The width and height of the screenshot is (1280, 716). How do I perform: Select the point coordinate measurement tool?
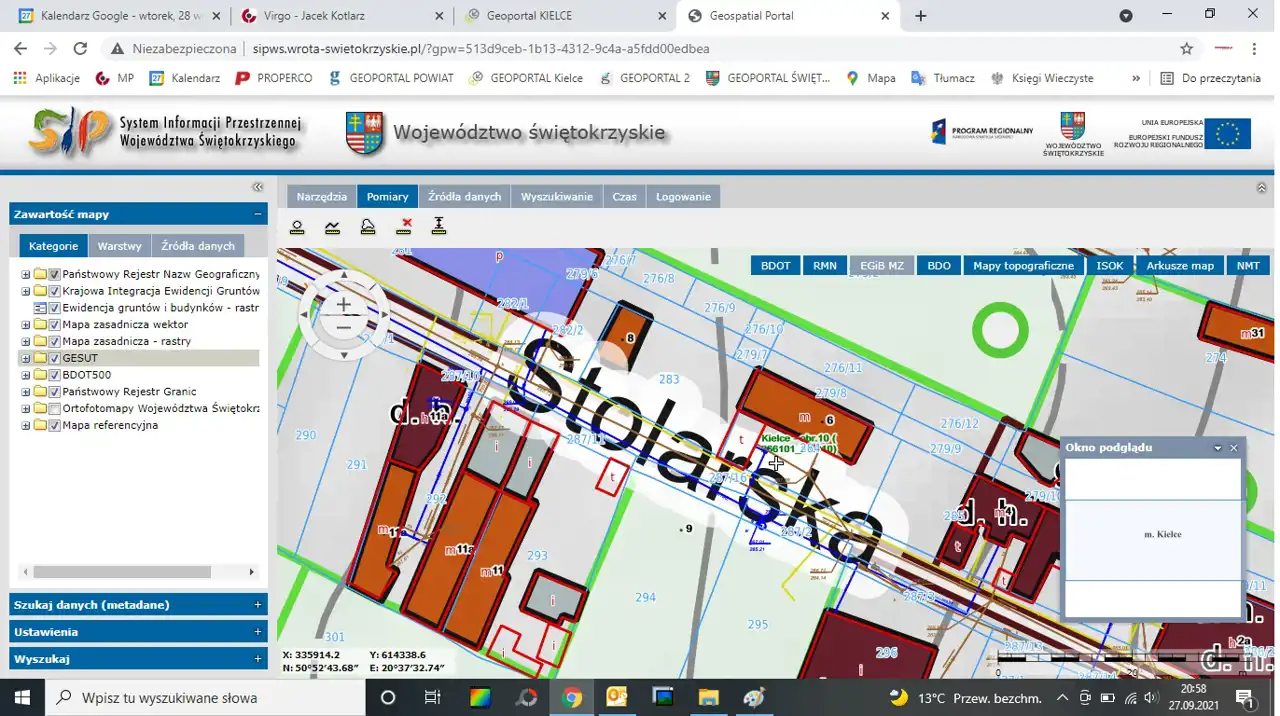click(297, 227)
